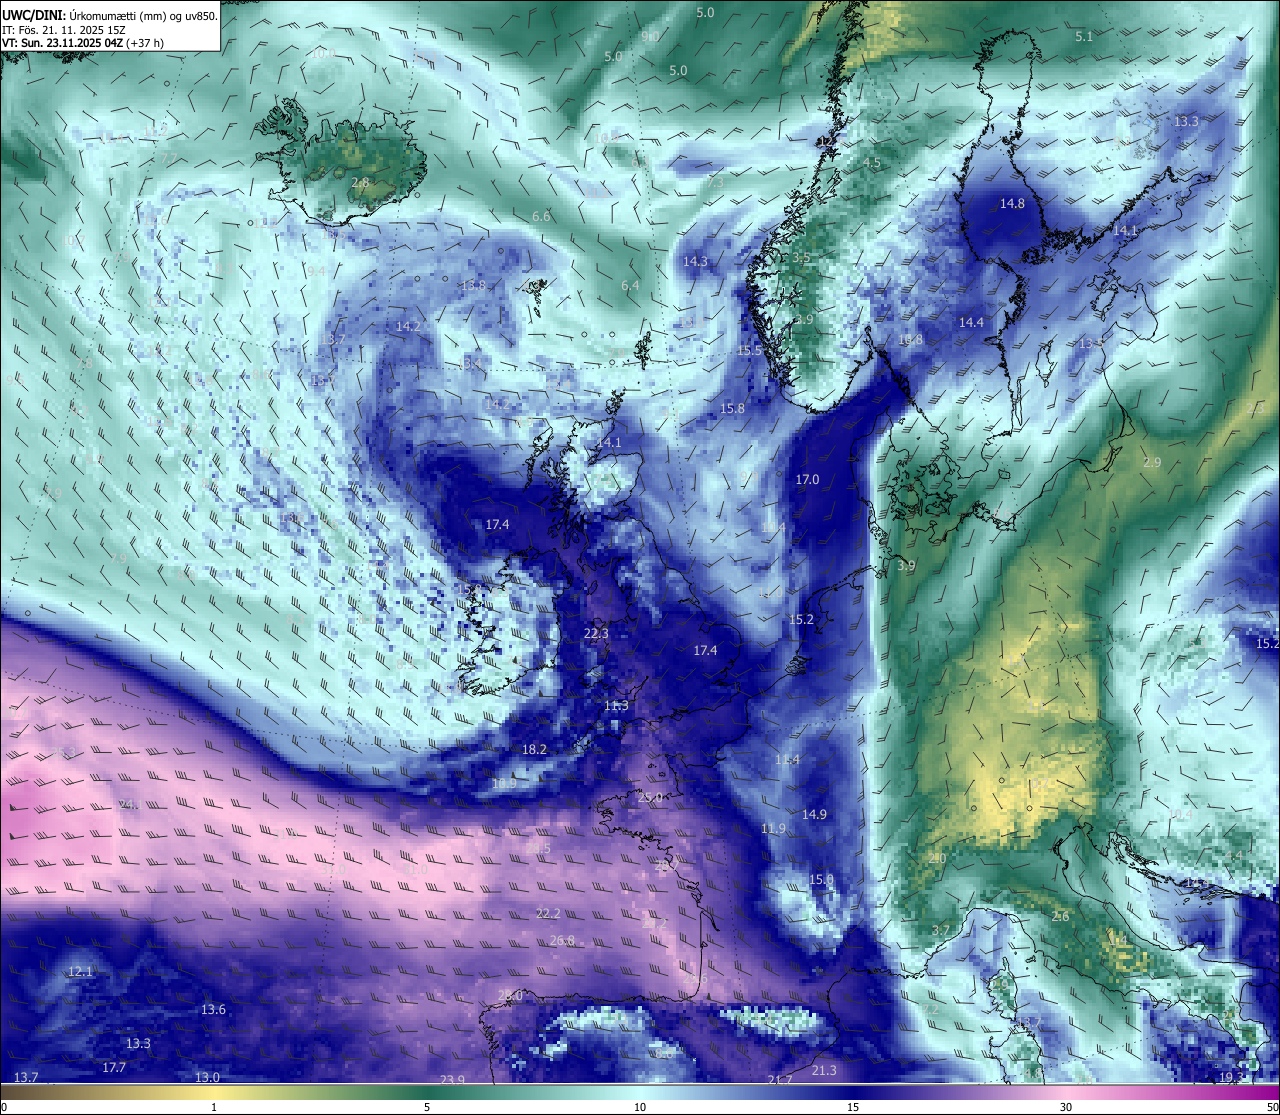Click the map value "14.8" over northern Sweden
This screenshot has width=1280, height=1115.
[x=1012, y=204]
